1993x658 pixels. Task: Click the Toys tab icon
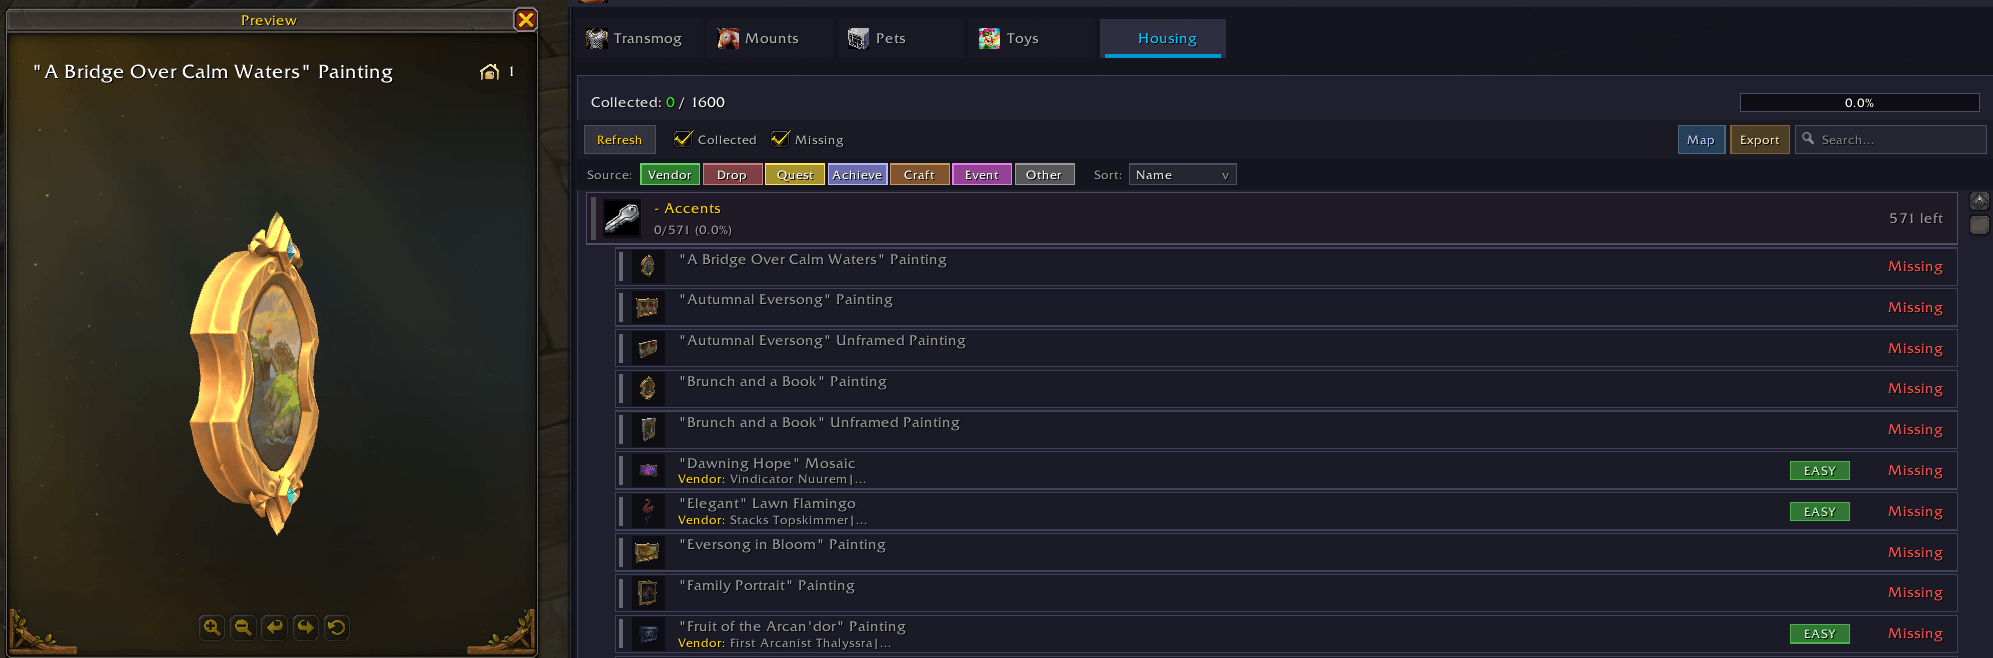(x=989, y=39)
